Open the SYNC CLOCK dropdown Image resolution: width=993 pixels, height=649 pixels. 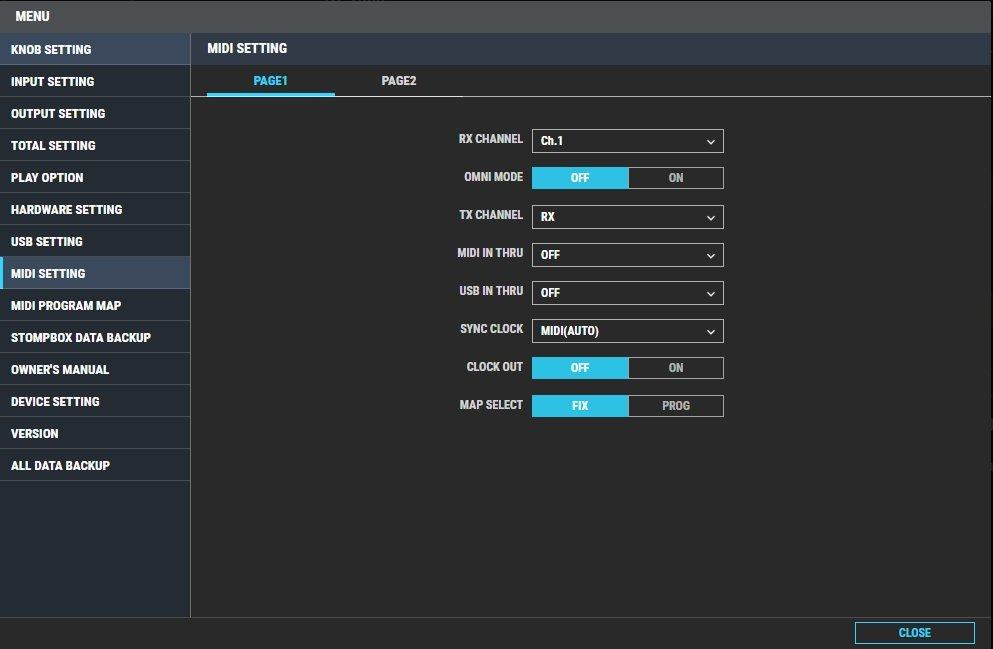pyautogui.click(x=627, y=331)
